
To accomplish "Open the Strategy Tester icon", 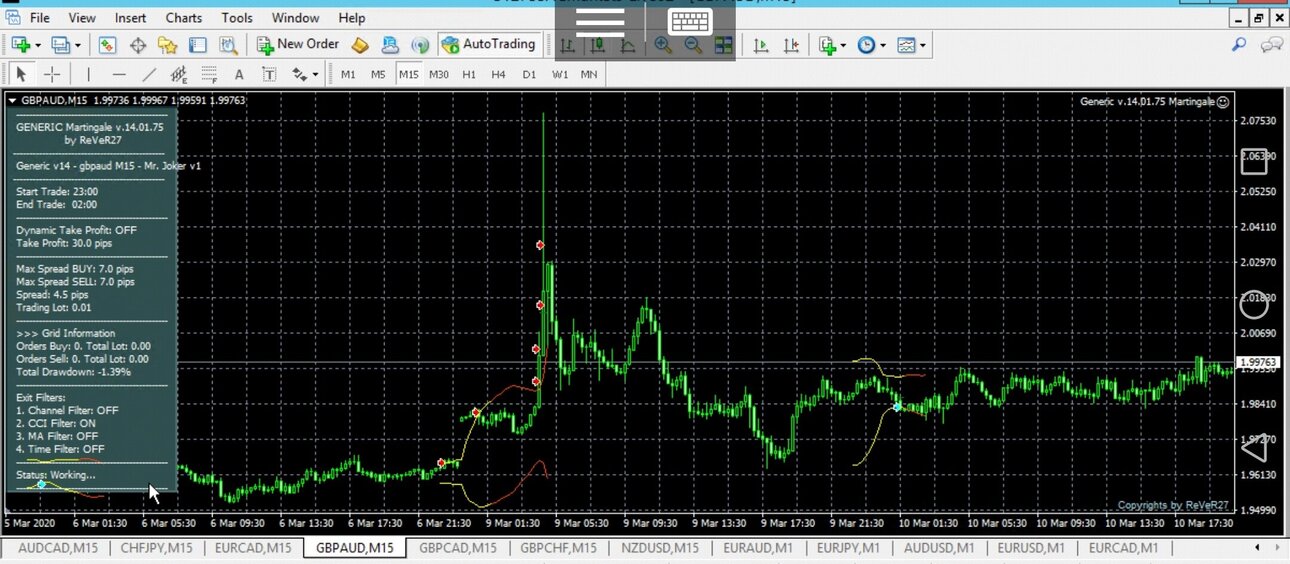I will [x=228, y=45].
